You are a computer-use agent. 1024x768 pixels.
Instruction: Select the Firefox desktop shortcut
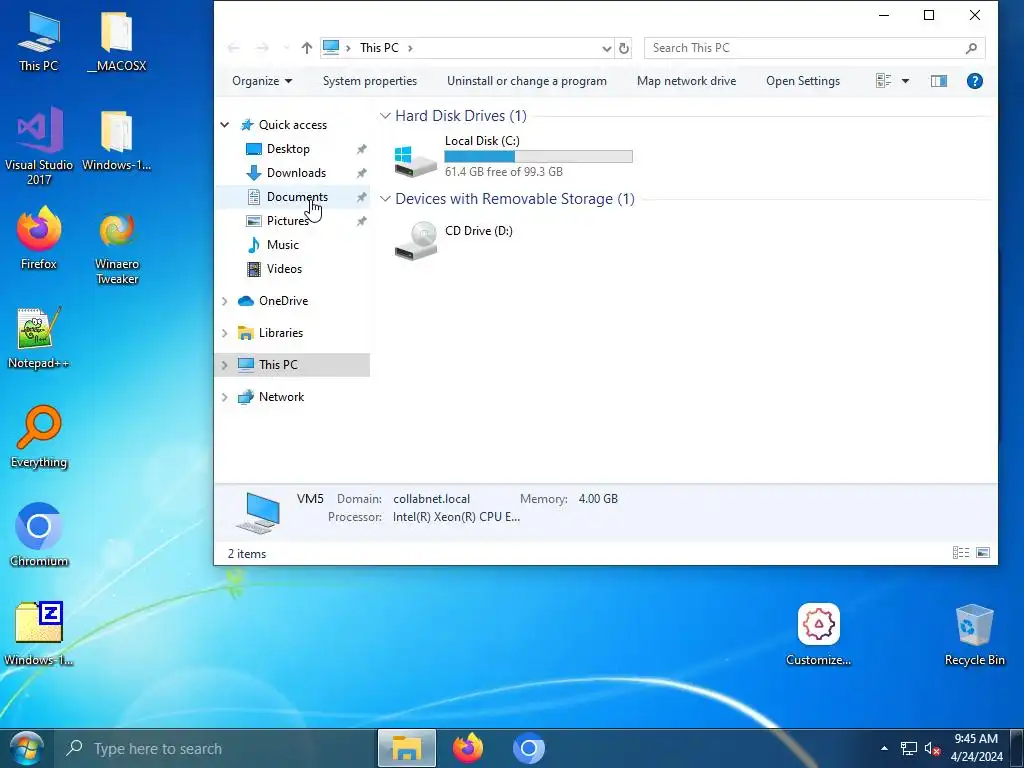[x=39, y=238]
